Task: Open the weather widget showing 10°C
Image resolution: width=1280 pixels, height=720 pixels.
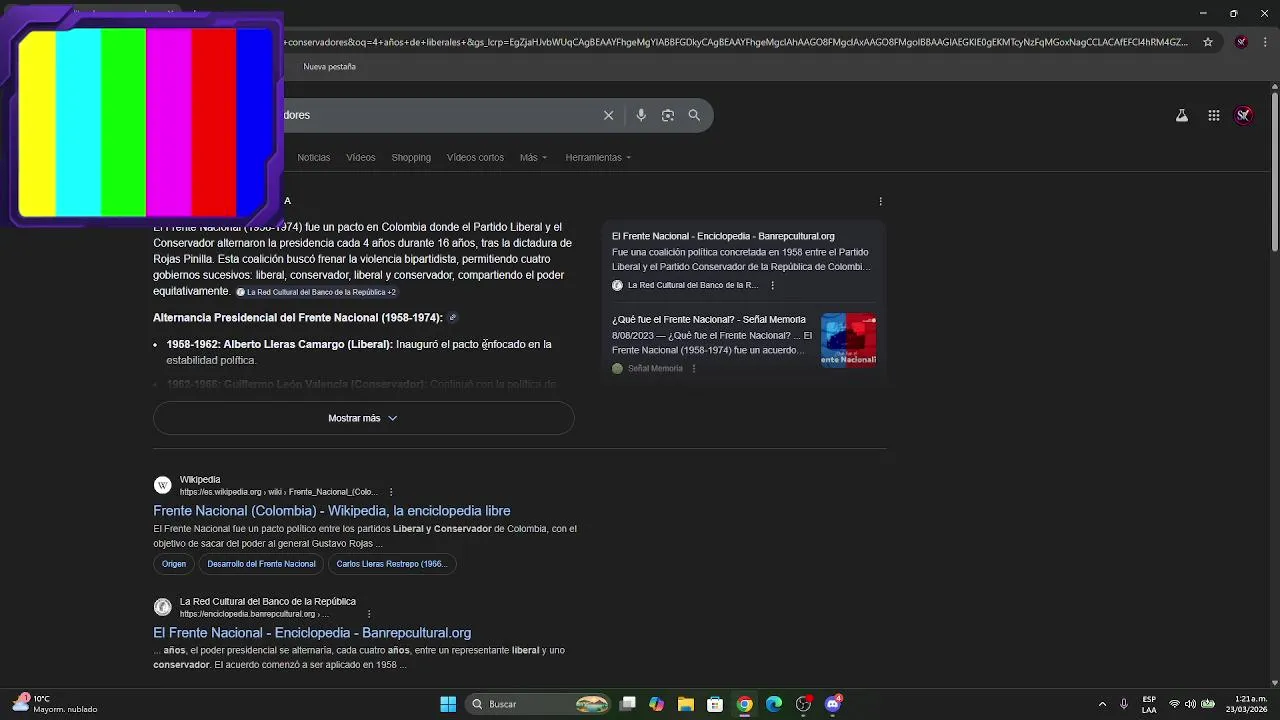Action: [x=55, y=704]
